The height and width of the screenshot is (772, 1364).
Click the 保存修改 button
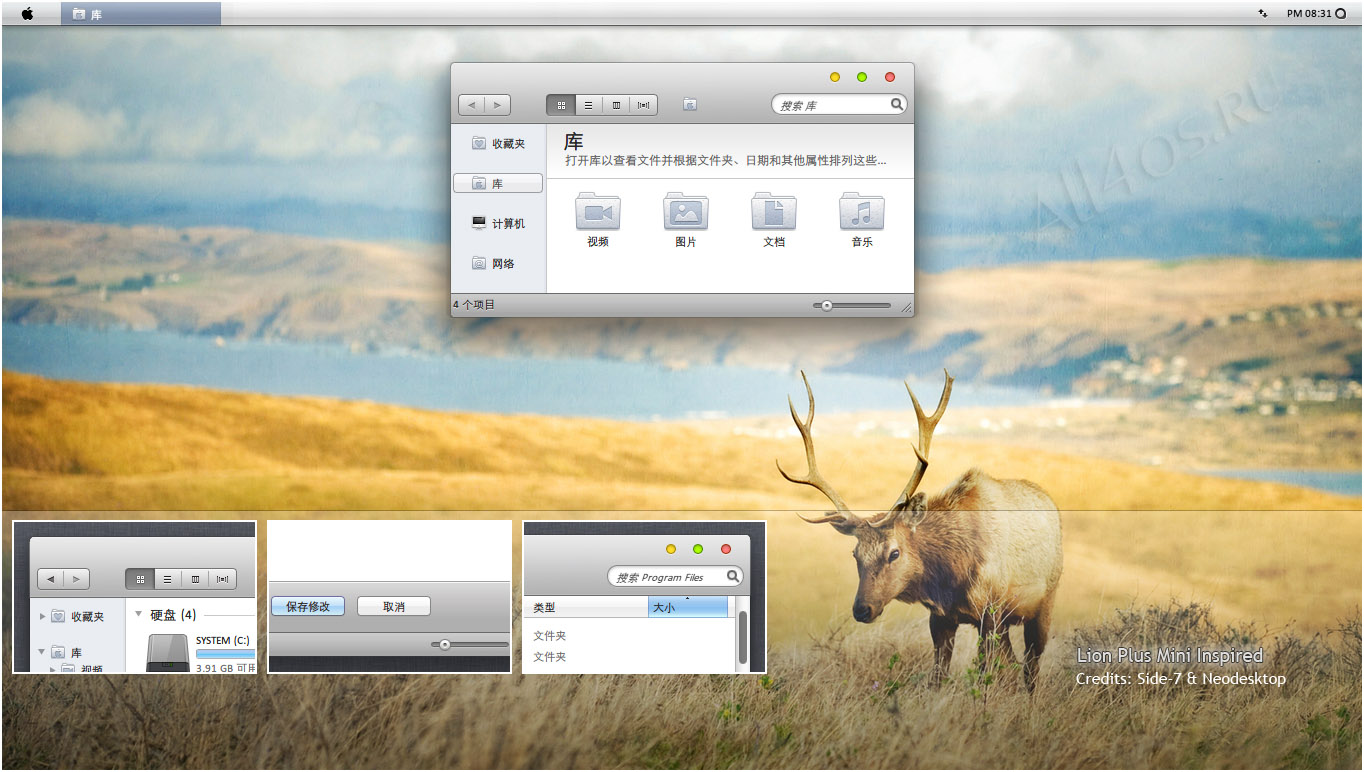[308, 606]
